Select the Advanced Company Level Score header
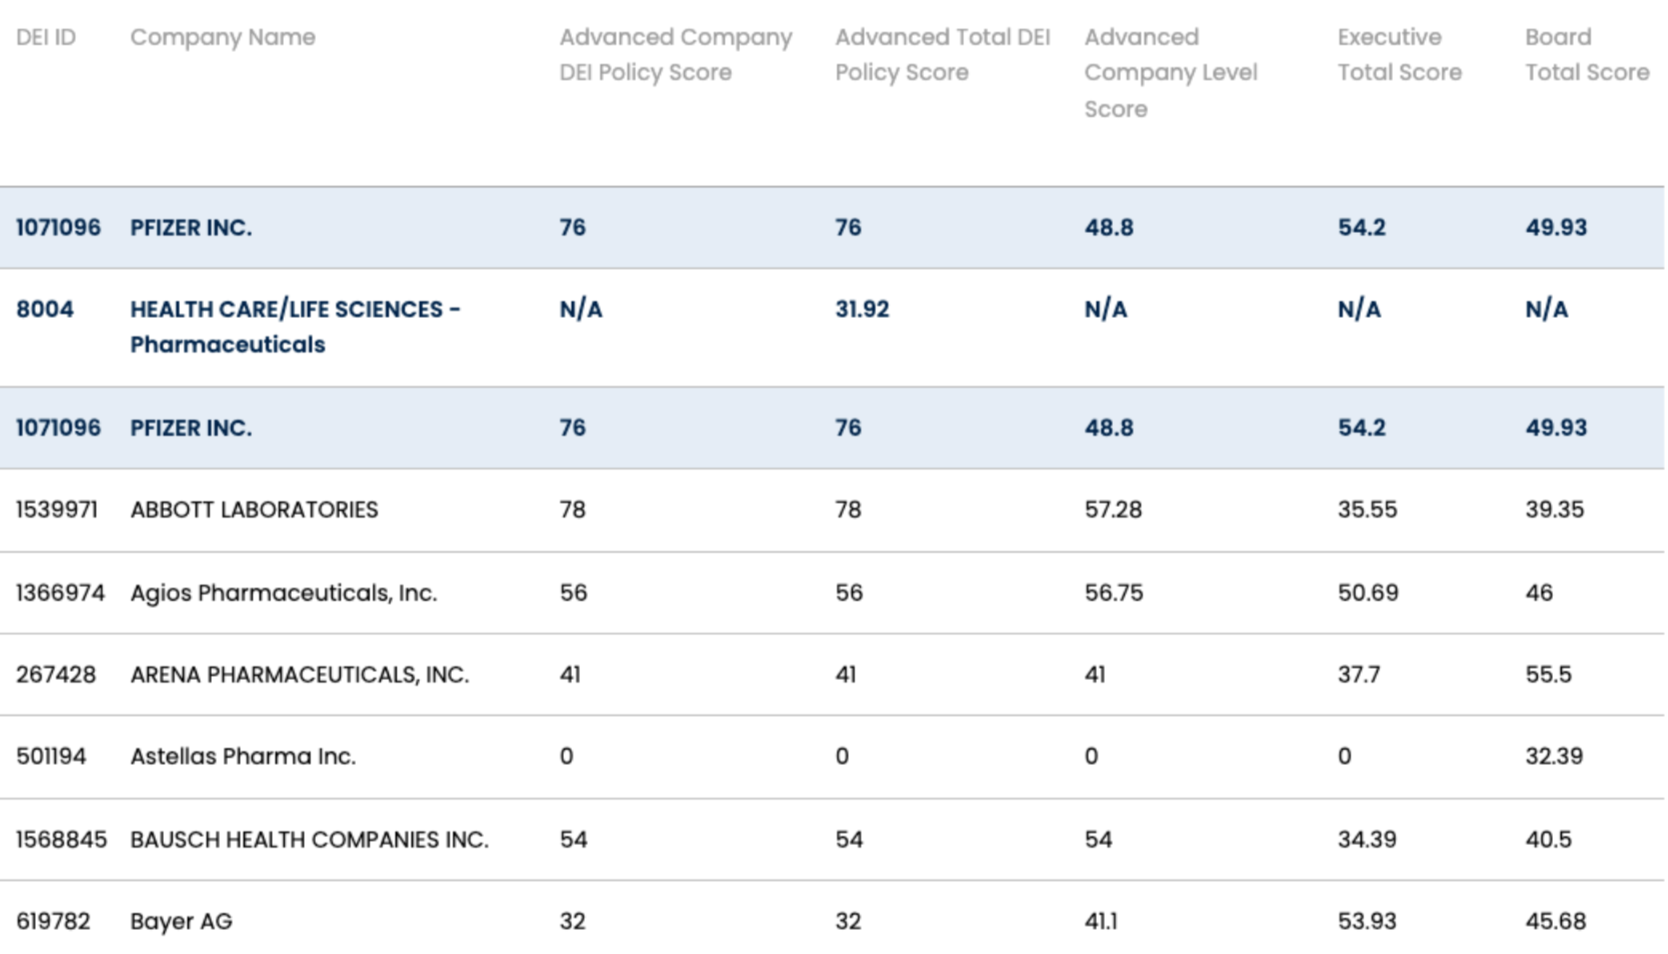This screenshot has height=954, width=1668. point(1171,73)
